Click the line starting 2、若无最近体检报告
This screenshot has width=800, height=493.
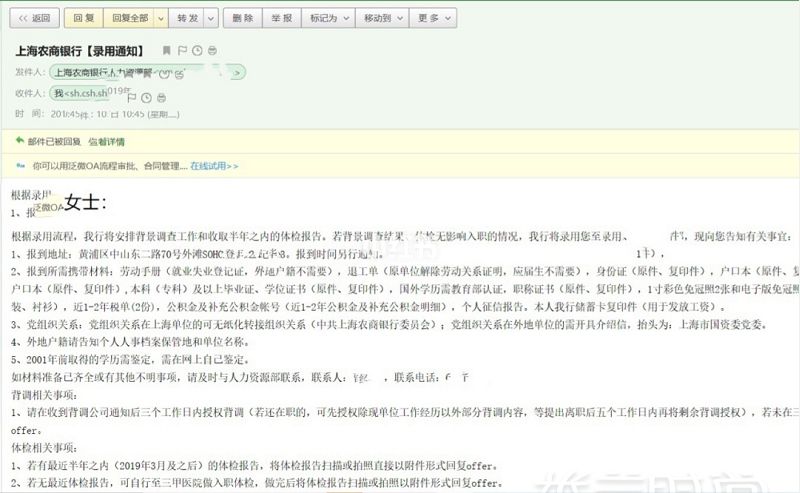tap(257, 482)
